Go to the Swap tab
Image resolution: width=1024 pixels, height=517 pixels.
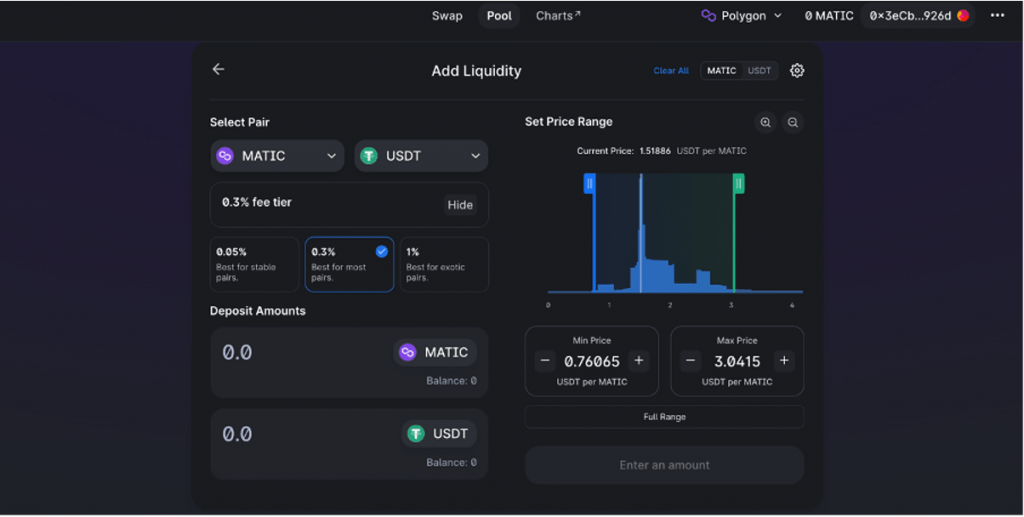pos(447,16)
